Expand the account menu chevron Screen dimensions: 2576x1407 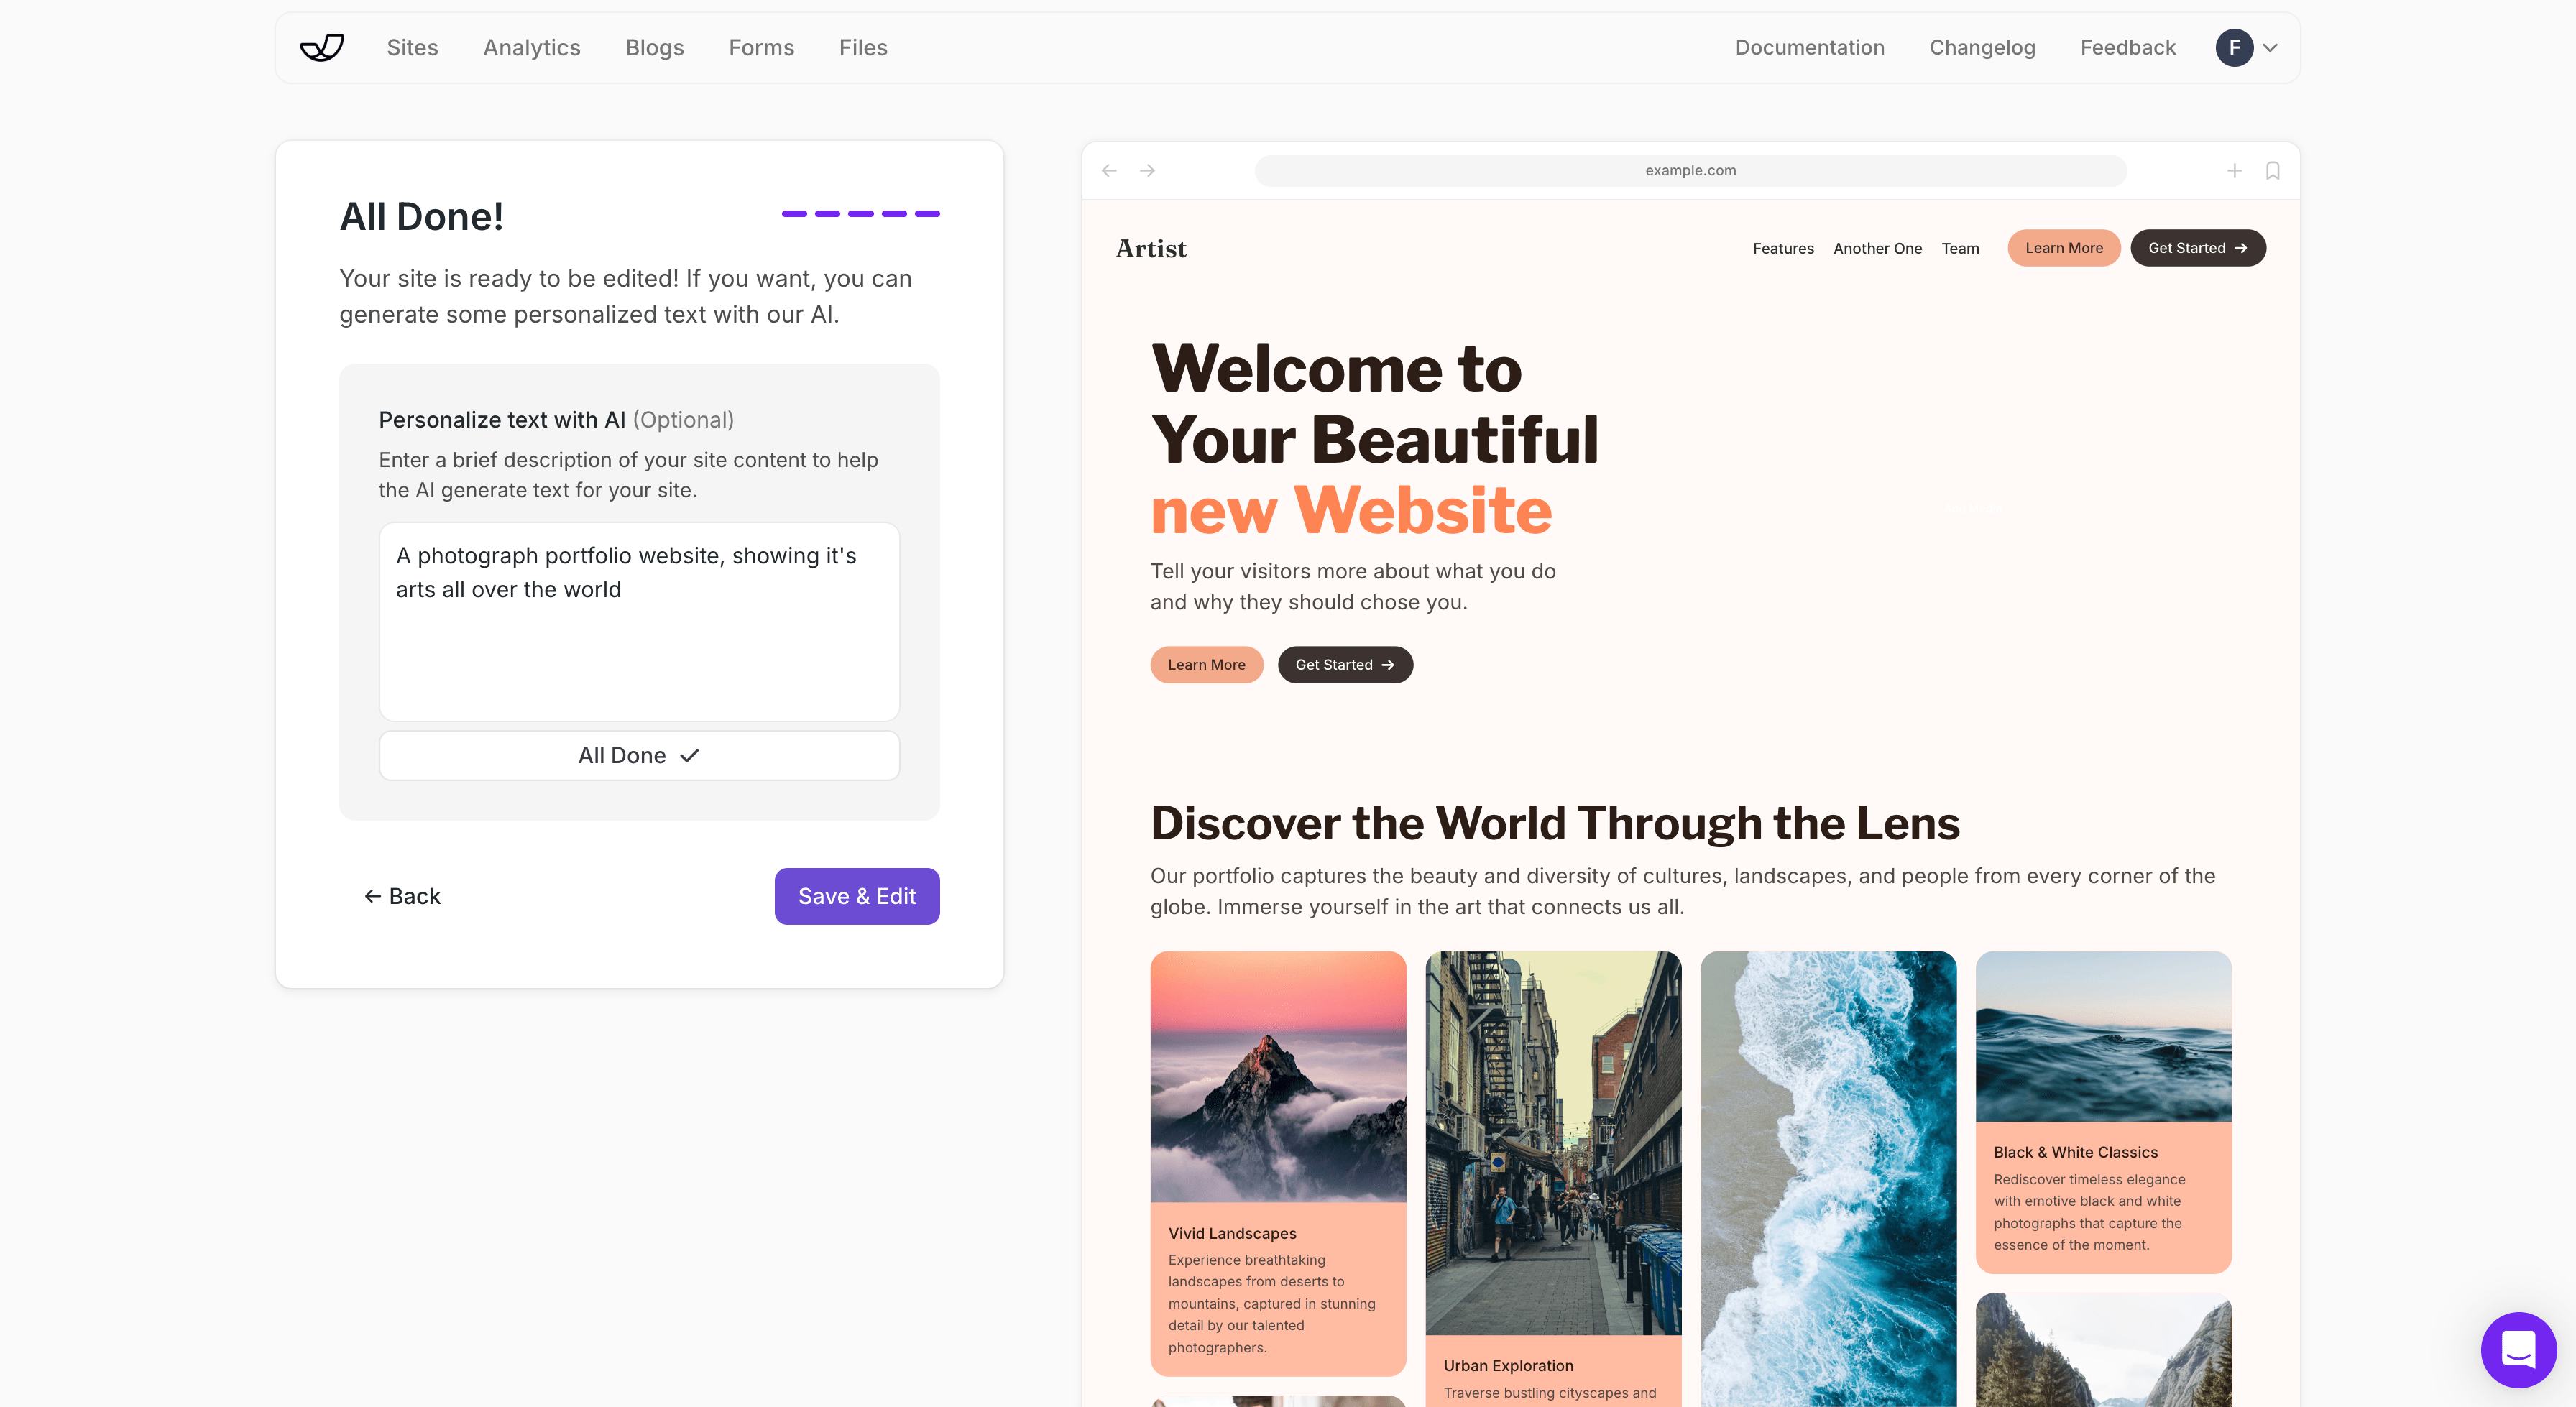pos(2270,48)
